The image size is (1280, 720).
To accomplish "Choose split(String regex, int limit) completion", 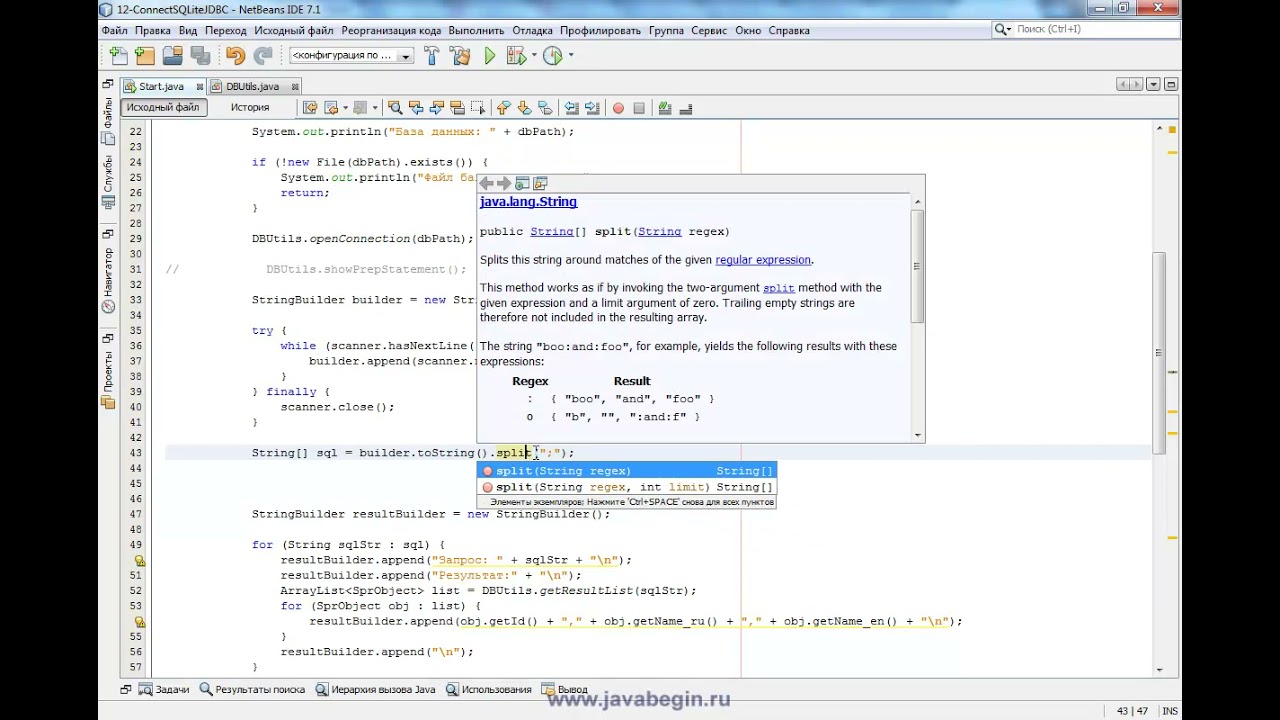I will (627, 487).
